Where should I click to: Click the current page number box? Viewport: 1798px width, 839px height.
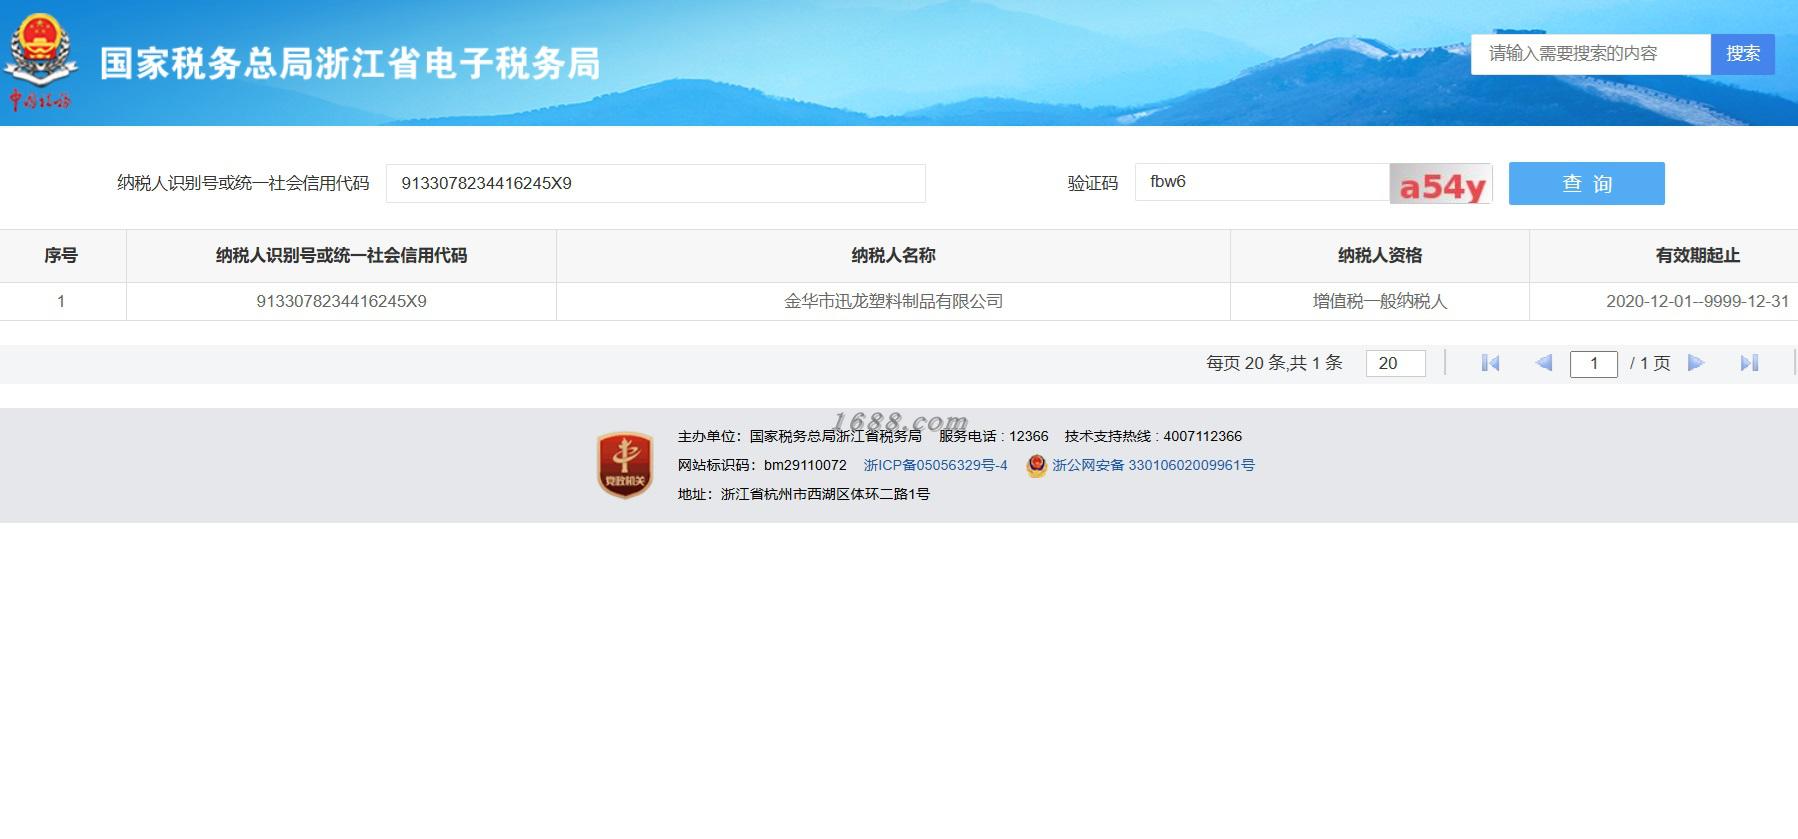[1594, 363]
